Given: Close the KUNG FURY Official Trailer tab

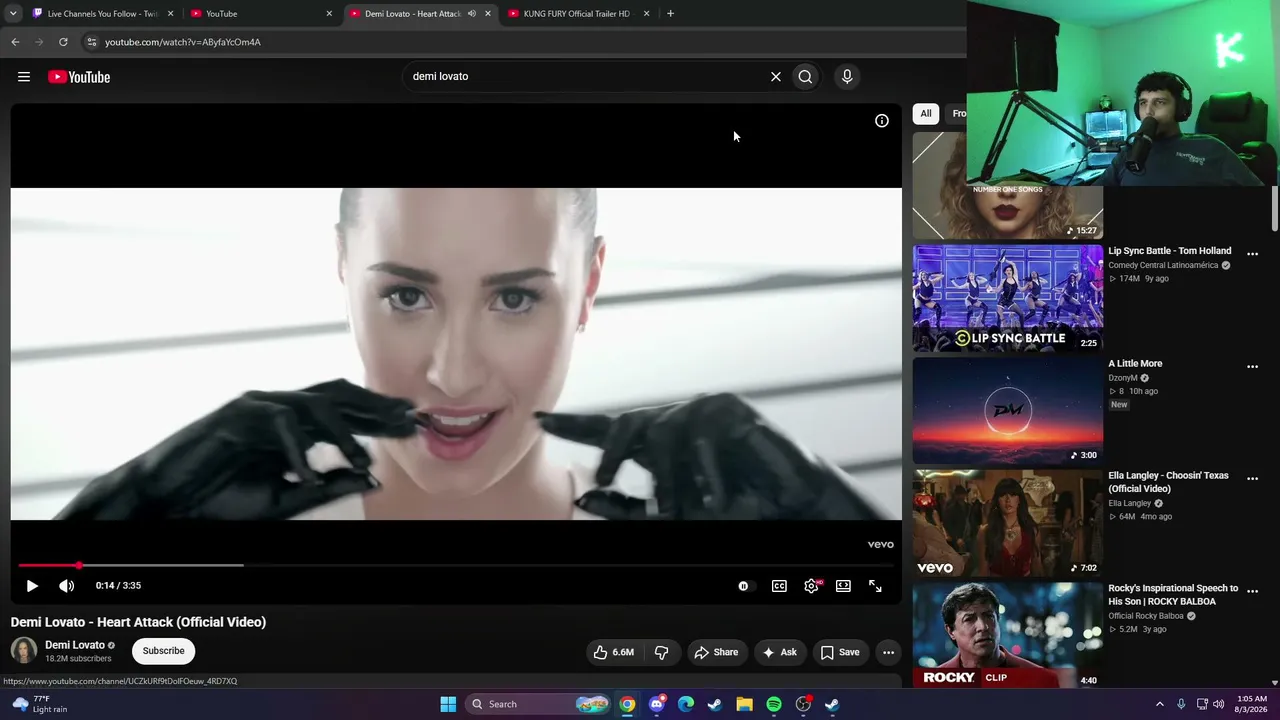Looking at the screenshot, I should coord(646,14).
